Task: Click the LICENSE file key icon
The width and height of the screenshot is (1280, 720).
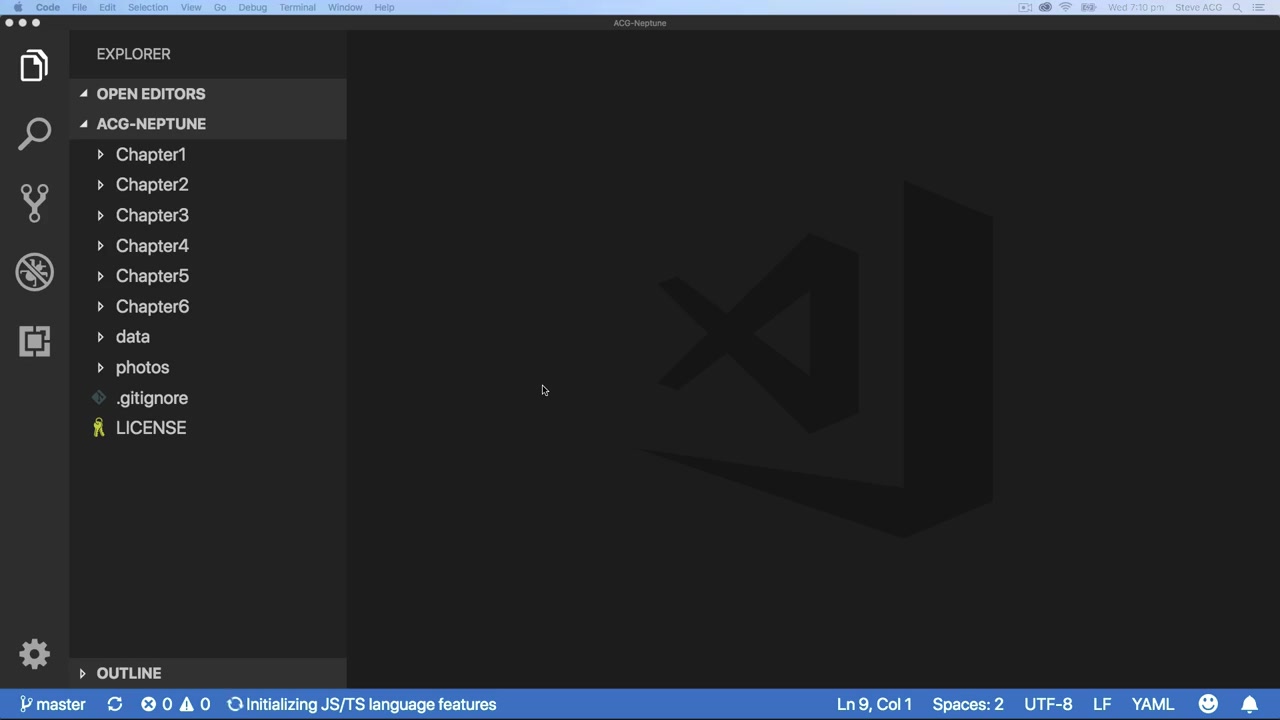Action: pyautogui.click(x=99, y=428)
